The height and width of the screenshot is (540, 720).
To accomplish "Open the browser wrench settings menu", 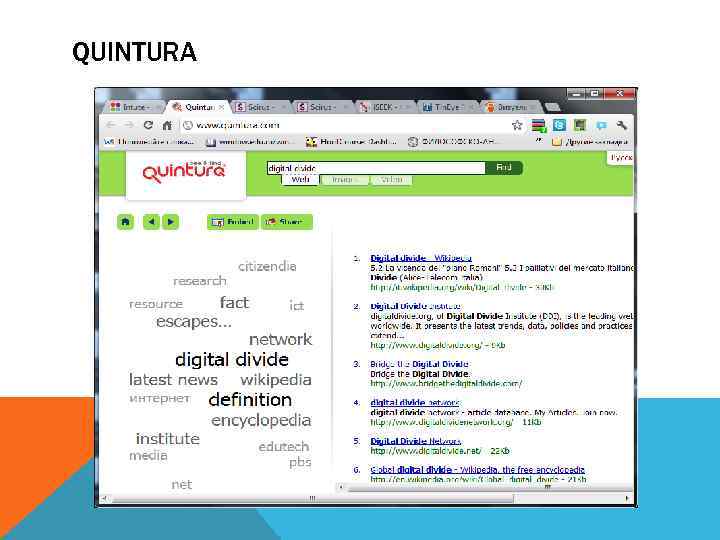I will [x=622, y=125].
